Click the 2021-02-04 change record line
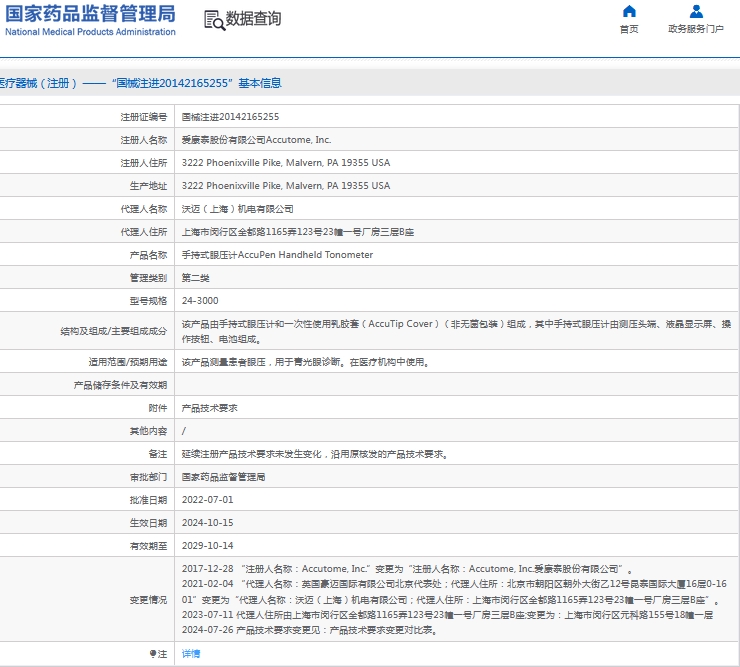Screen dimensions: 740x667 [454, 592]
